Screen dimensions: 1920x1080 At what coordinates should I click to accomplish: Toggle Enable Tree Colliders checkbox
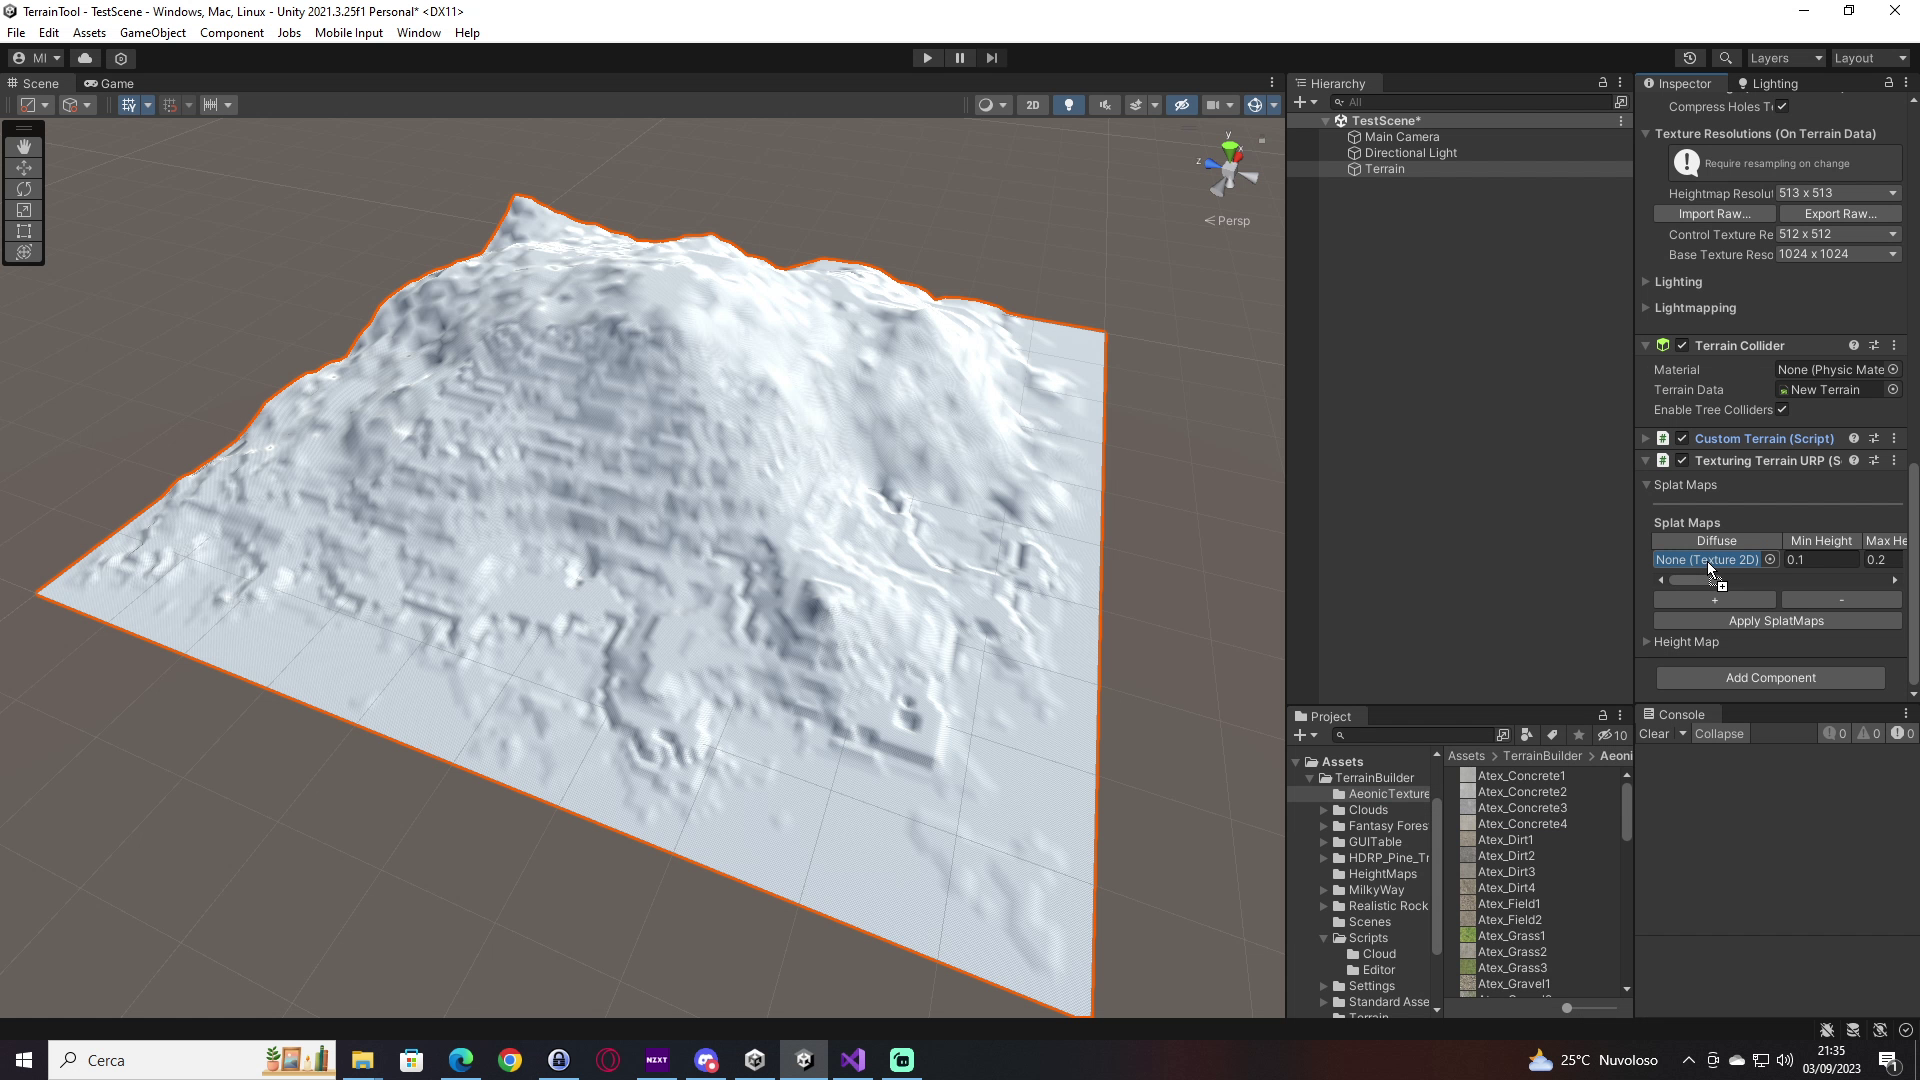pos(1782,410)
